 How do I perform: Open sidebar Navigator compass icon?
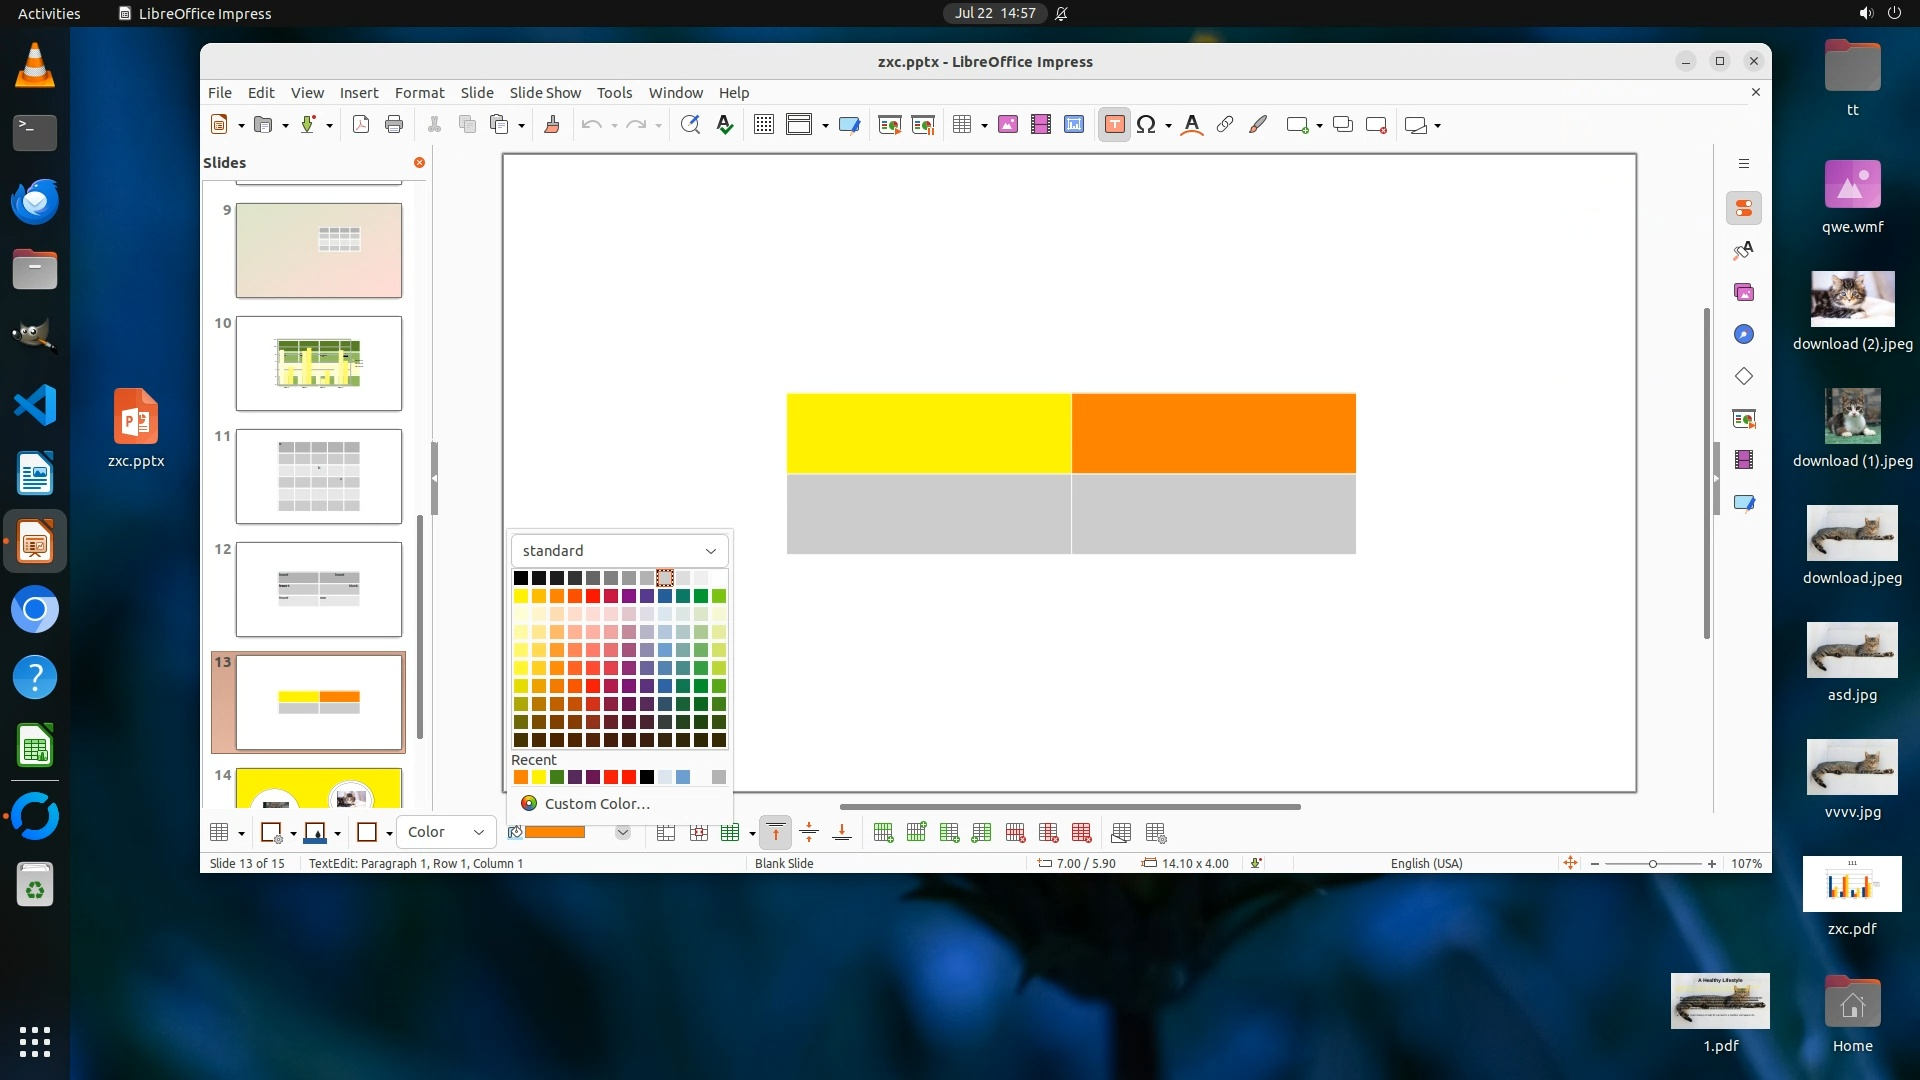click(1744, 335)
